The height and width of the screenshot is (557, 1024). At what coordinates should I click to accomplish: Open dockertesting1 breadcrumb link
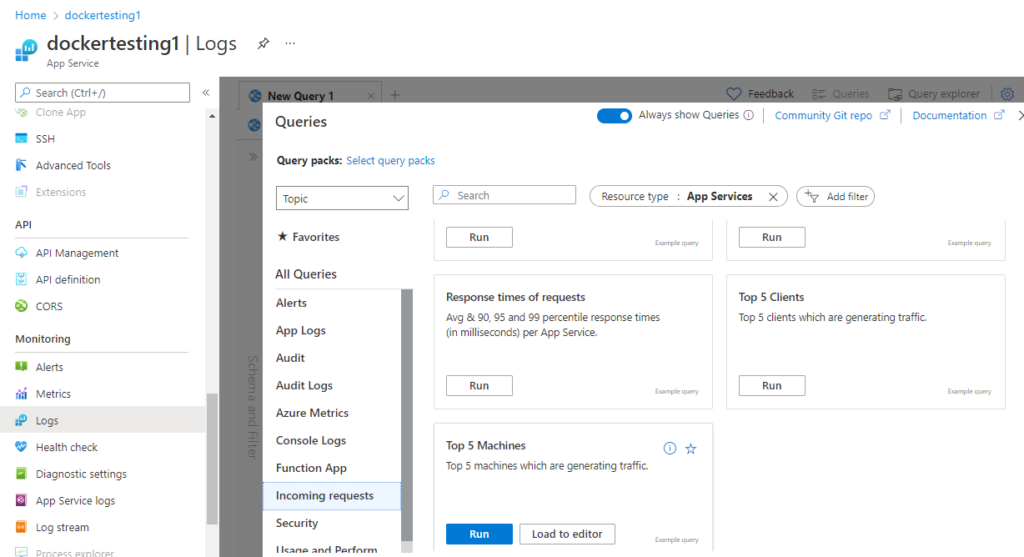coord(103,15)
